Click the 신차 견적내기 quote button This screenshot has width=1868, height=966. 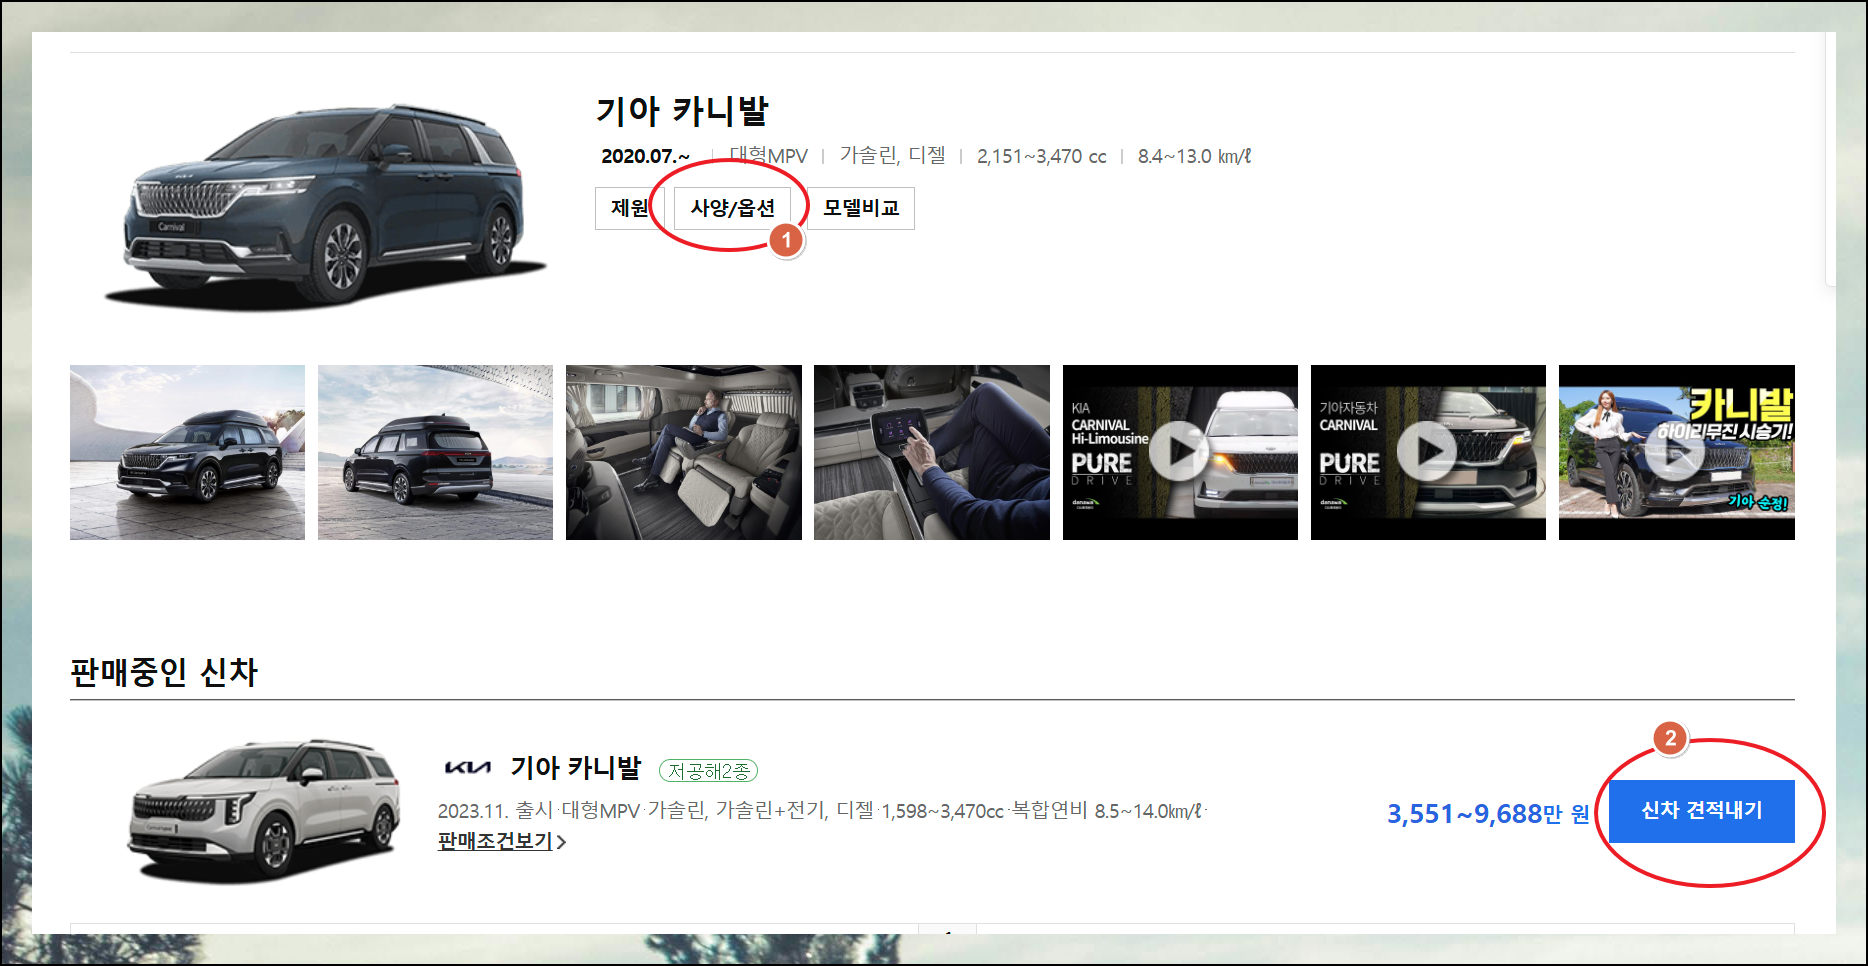click(x=1701, y=811)
